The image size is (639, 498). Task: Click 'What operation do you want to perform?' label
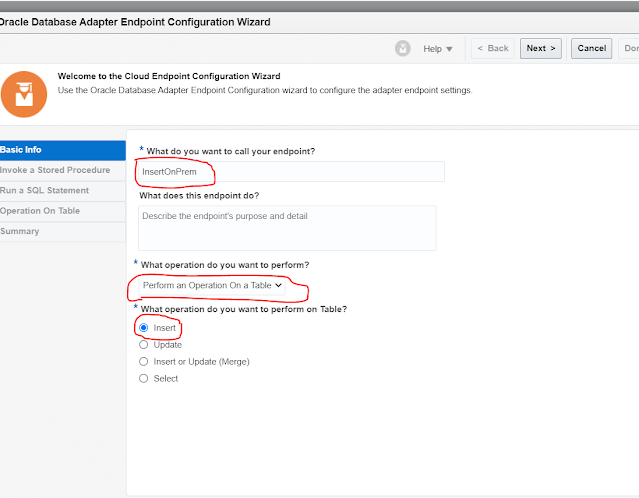pos(225,265)
